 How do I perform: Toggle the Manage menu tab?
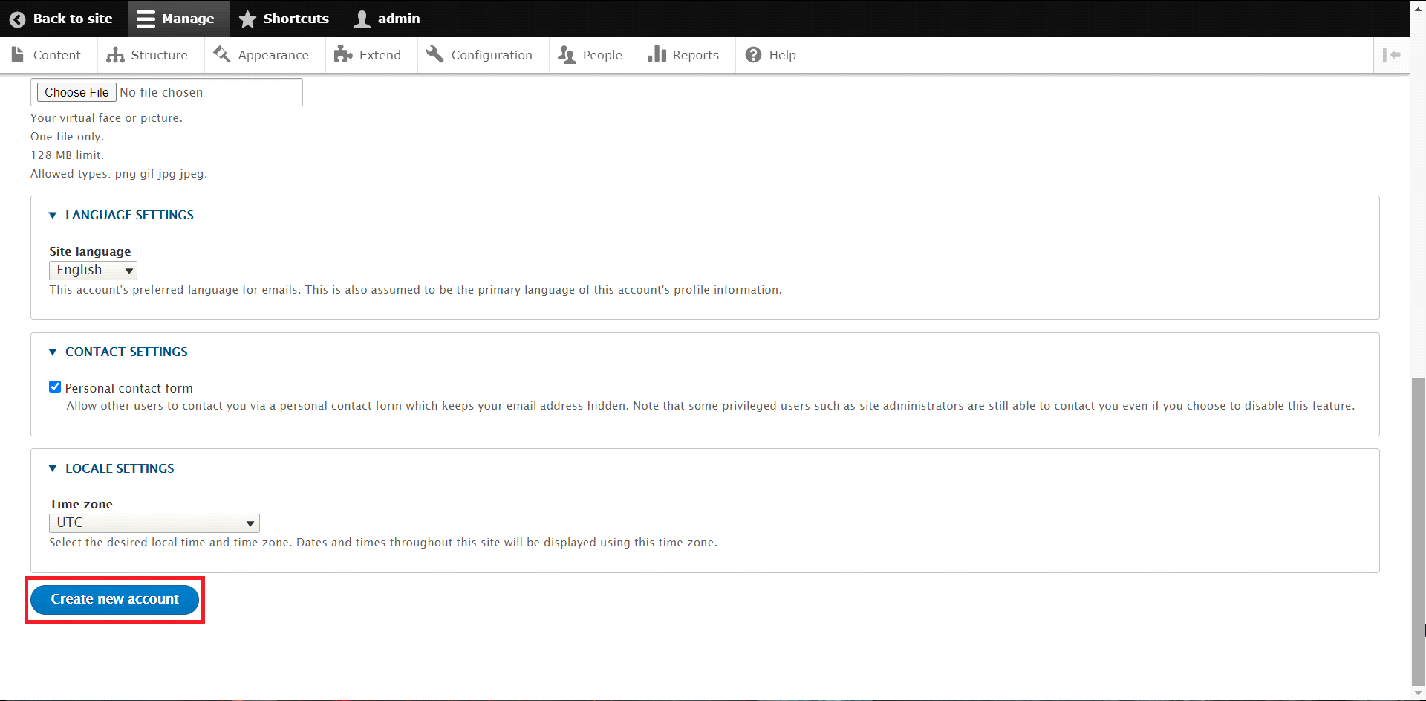[x=175, y=18]
